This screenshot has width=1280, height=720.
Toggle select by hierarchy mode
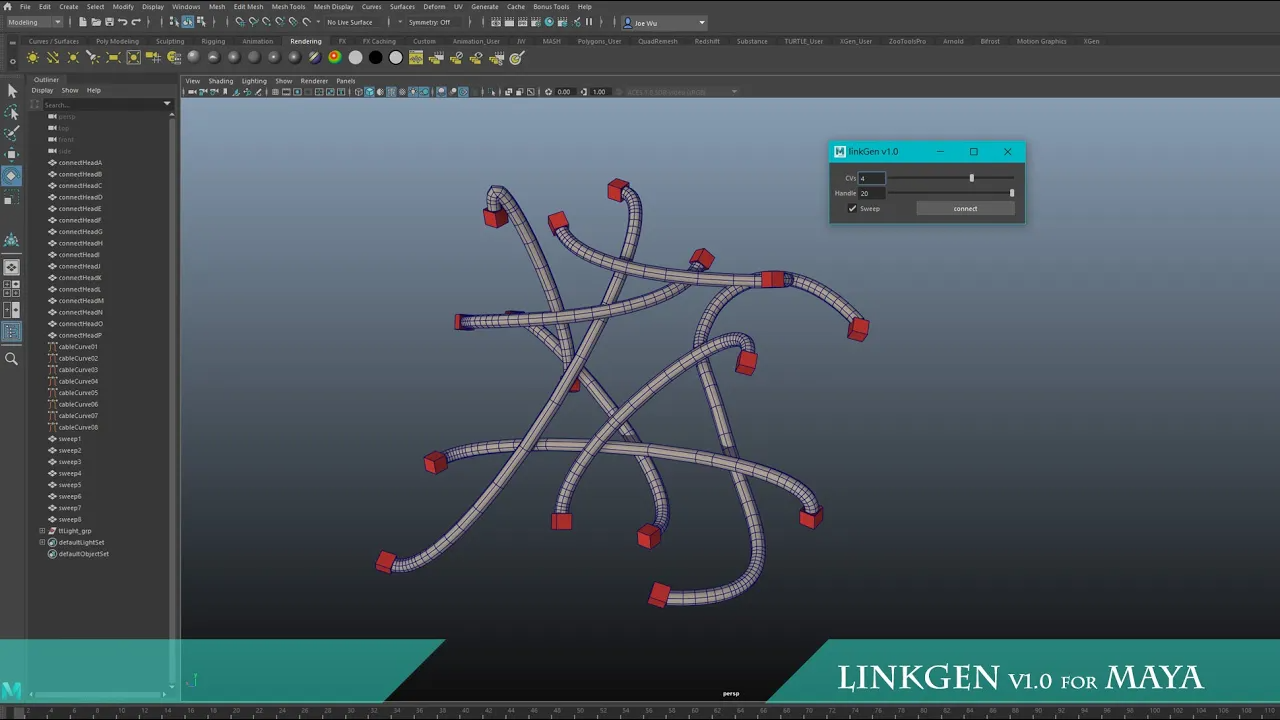(175, 22)
